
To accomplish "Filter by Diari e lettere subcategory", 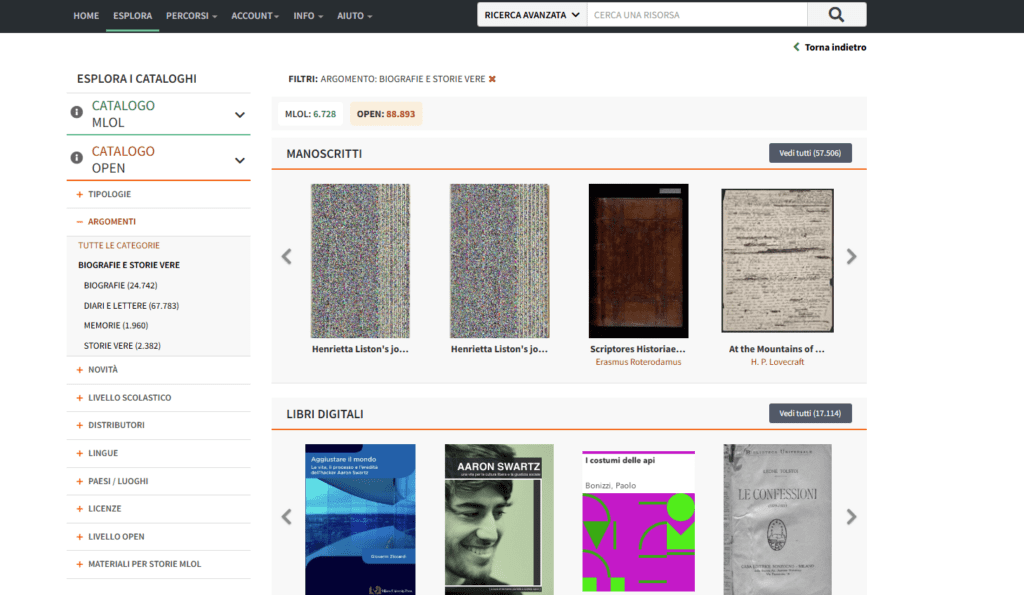I will 131,306.
